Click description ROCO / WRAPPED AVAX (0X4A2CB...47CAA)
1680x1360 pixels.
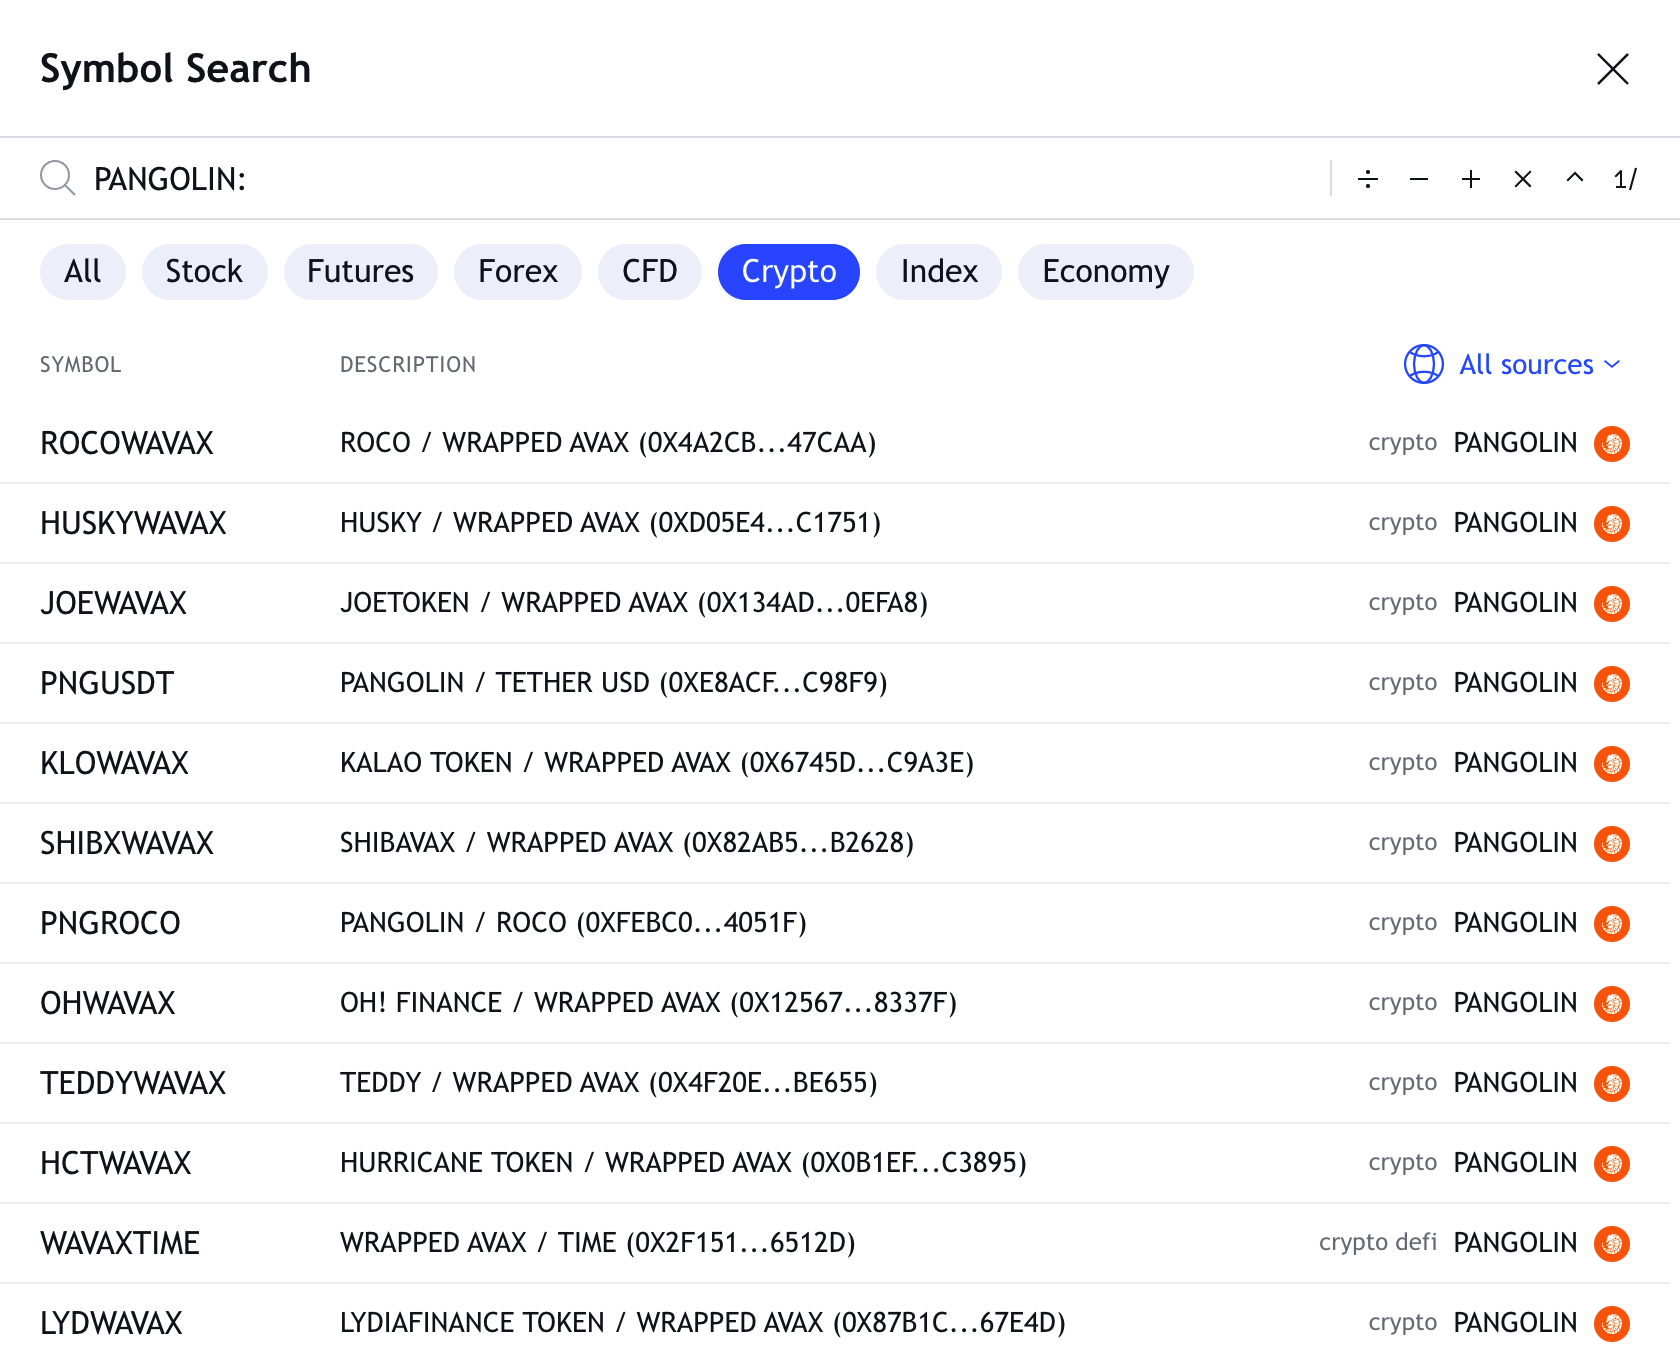[x=608, y=443]
